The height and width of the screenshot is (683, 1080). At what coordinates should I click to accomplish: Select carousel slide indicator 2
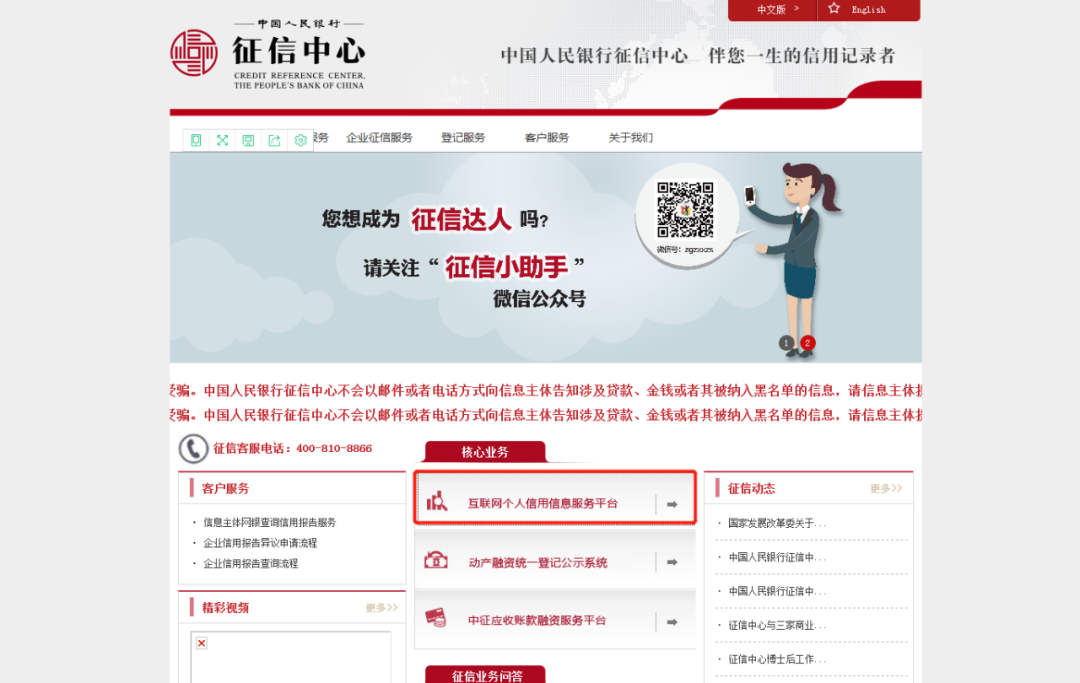point(808,343)
